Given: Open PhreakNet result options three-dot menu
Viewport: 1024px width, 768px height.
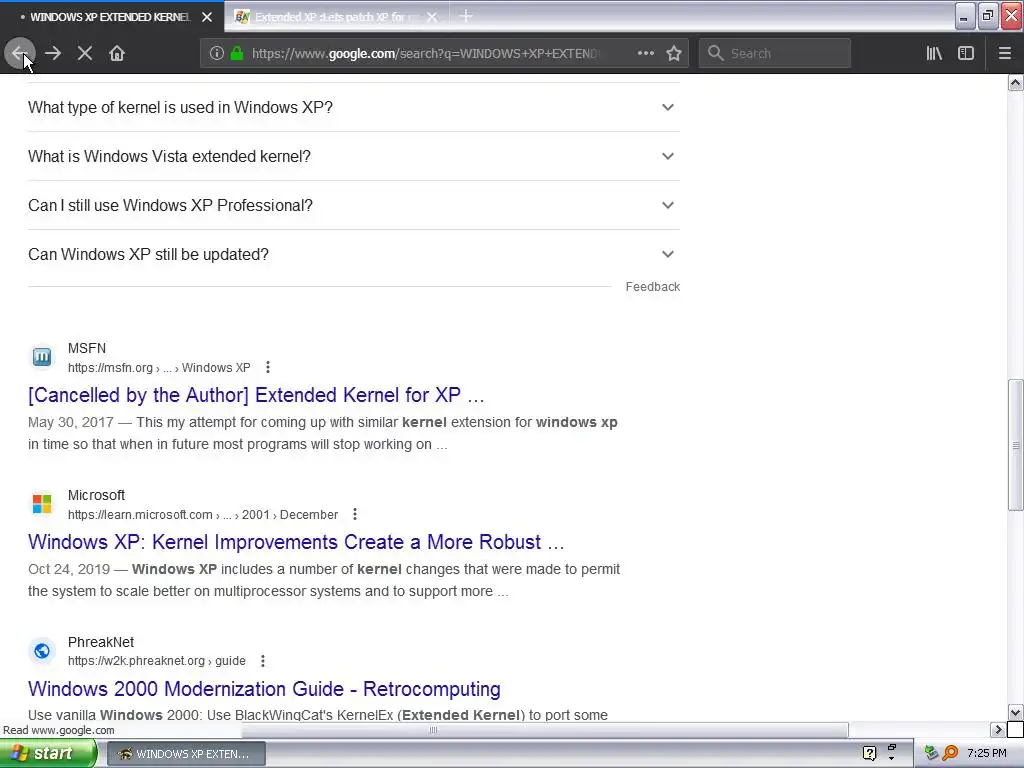Looking at the screenshot, I should [x=263, y=661].
